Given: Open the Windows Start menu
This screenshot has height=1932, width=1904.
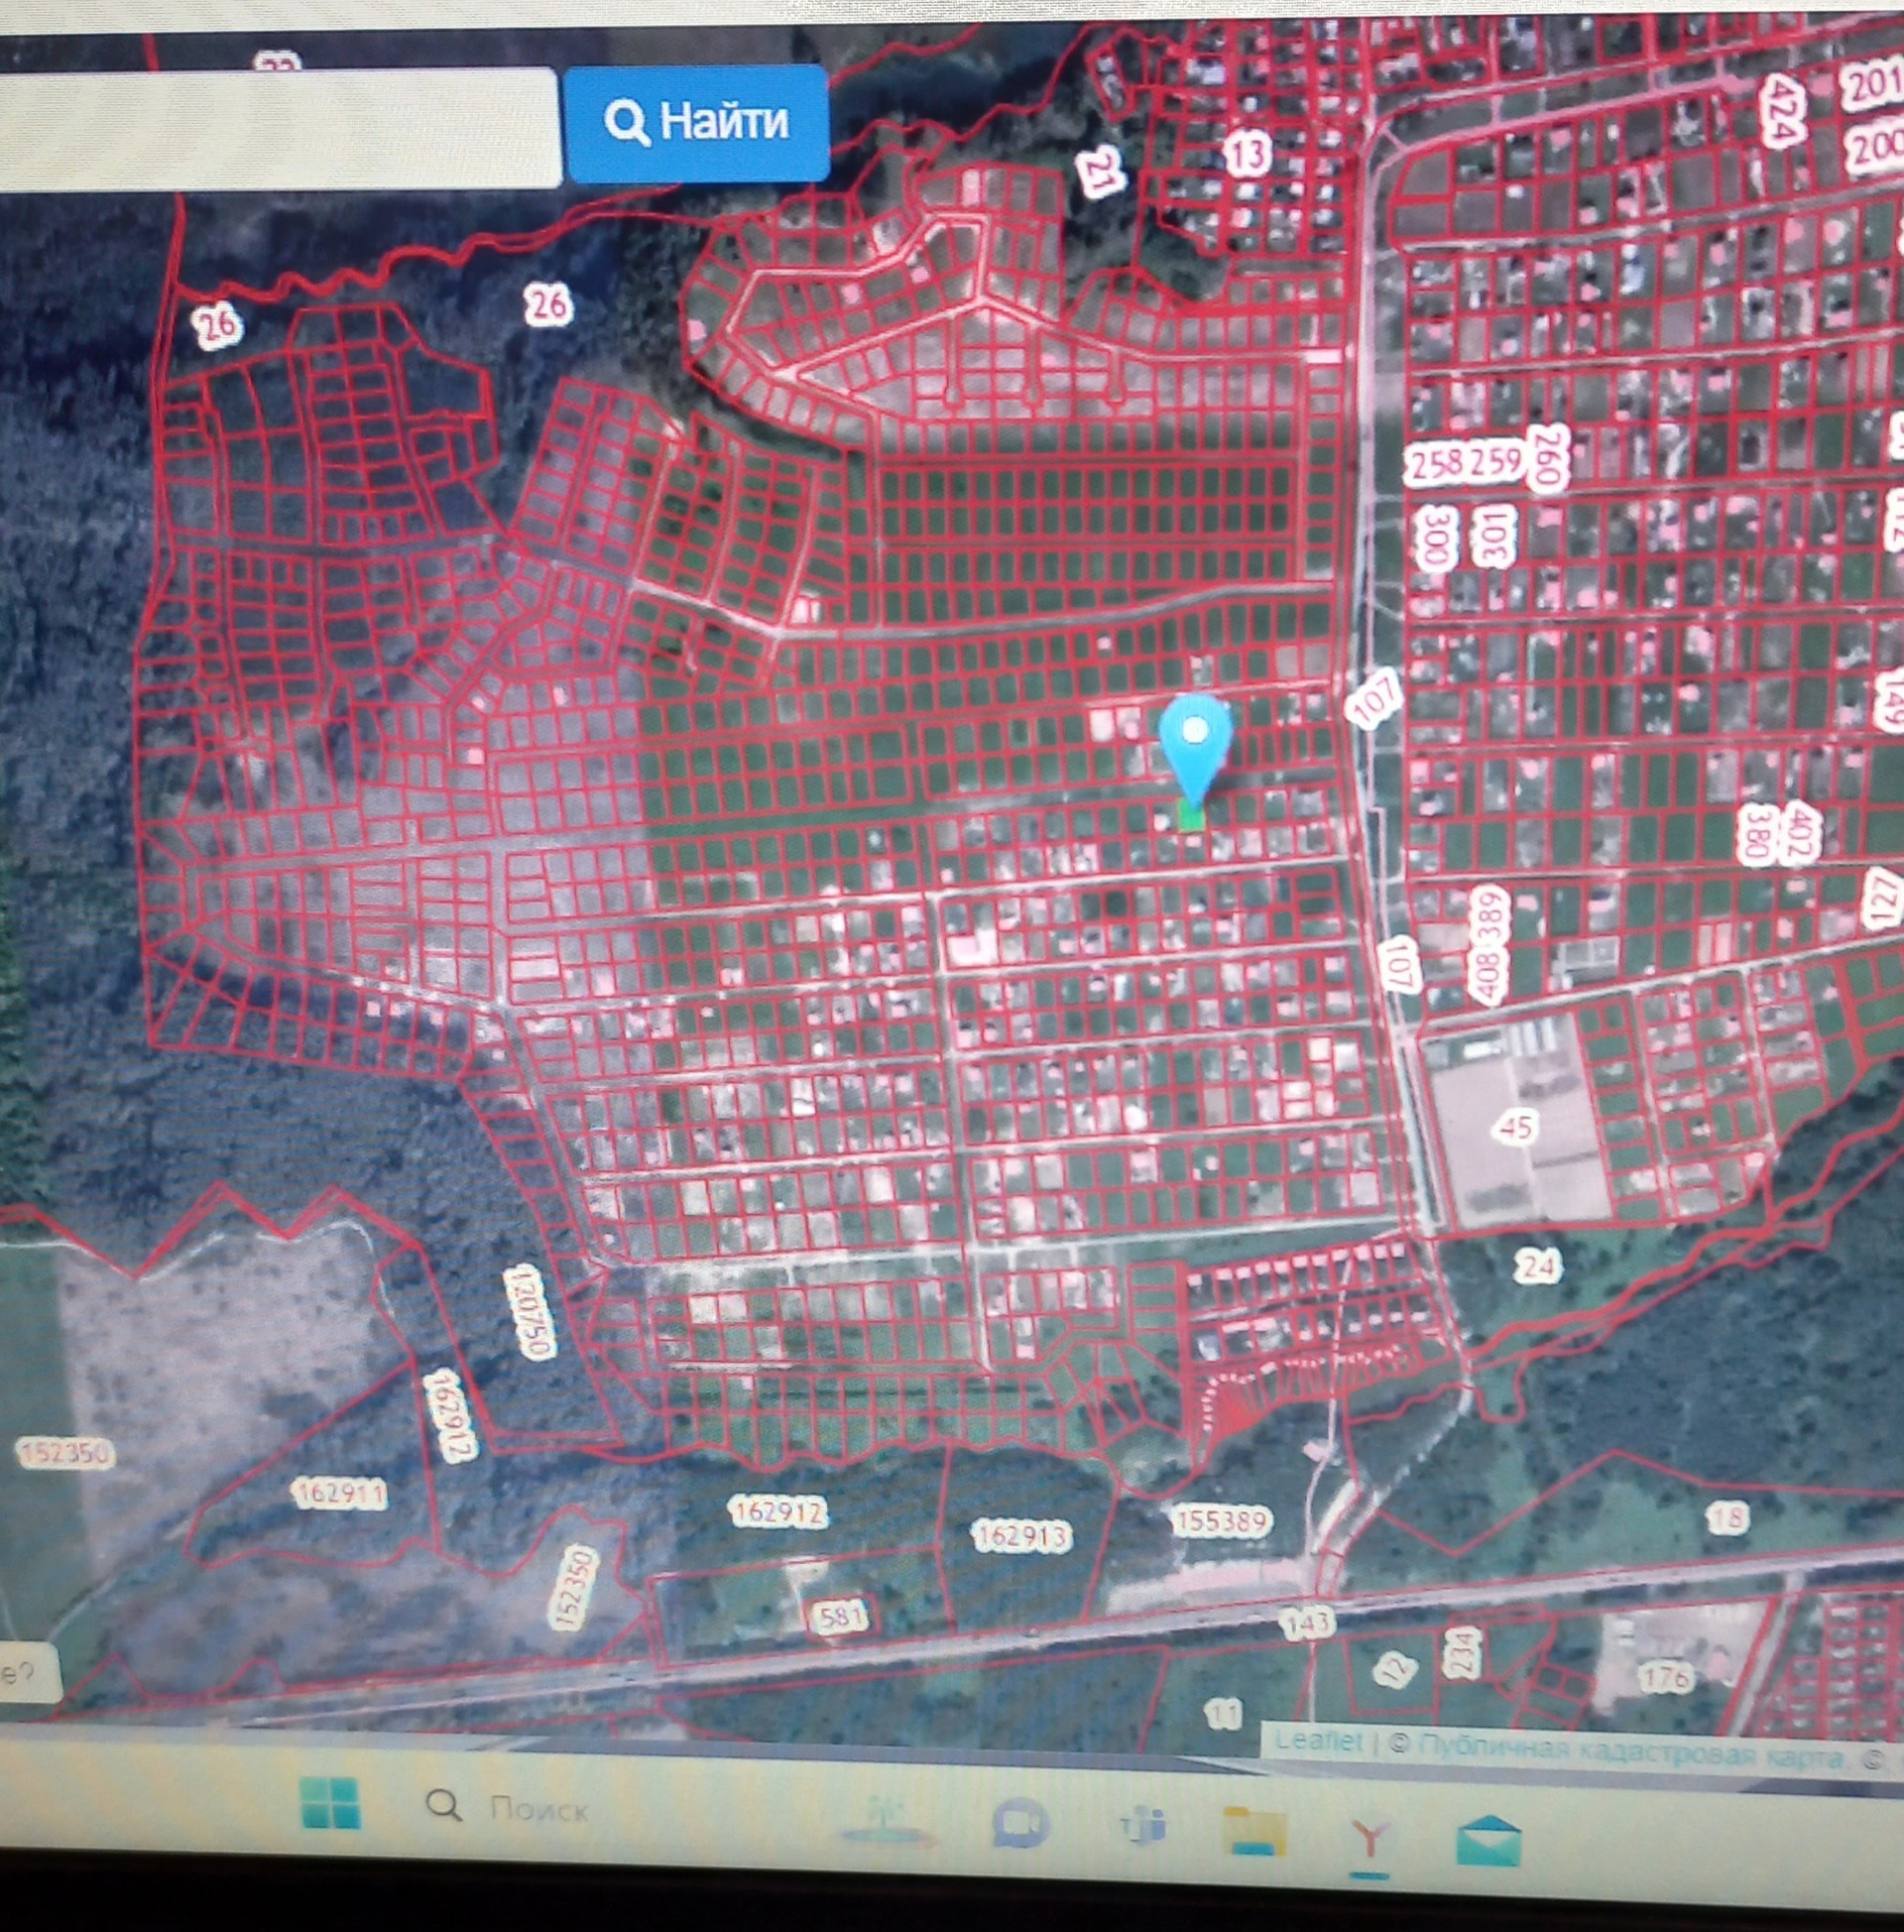Looking at the screenshot, I should (329, 1805).
